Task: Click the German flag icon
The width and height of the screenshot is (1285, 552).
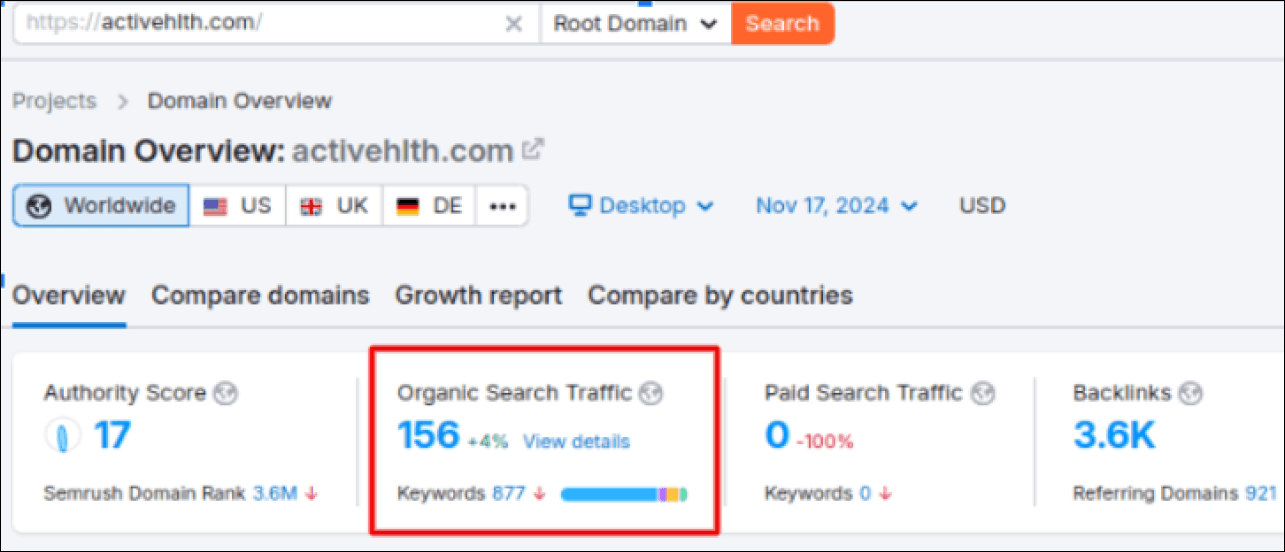Action: pyautogui.click(x=408, y=207)
